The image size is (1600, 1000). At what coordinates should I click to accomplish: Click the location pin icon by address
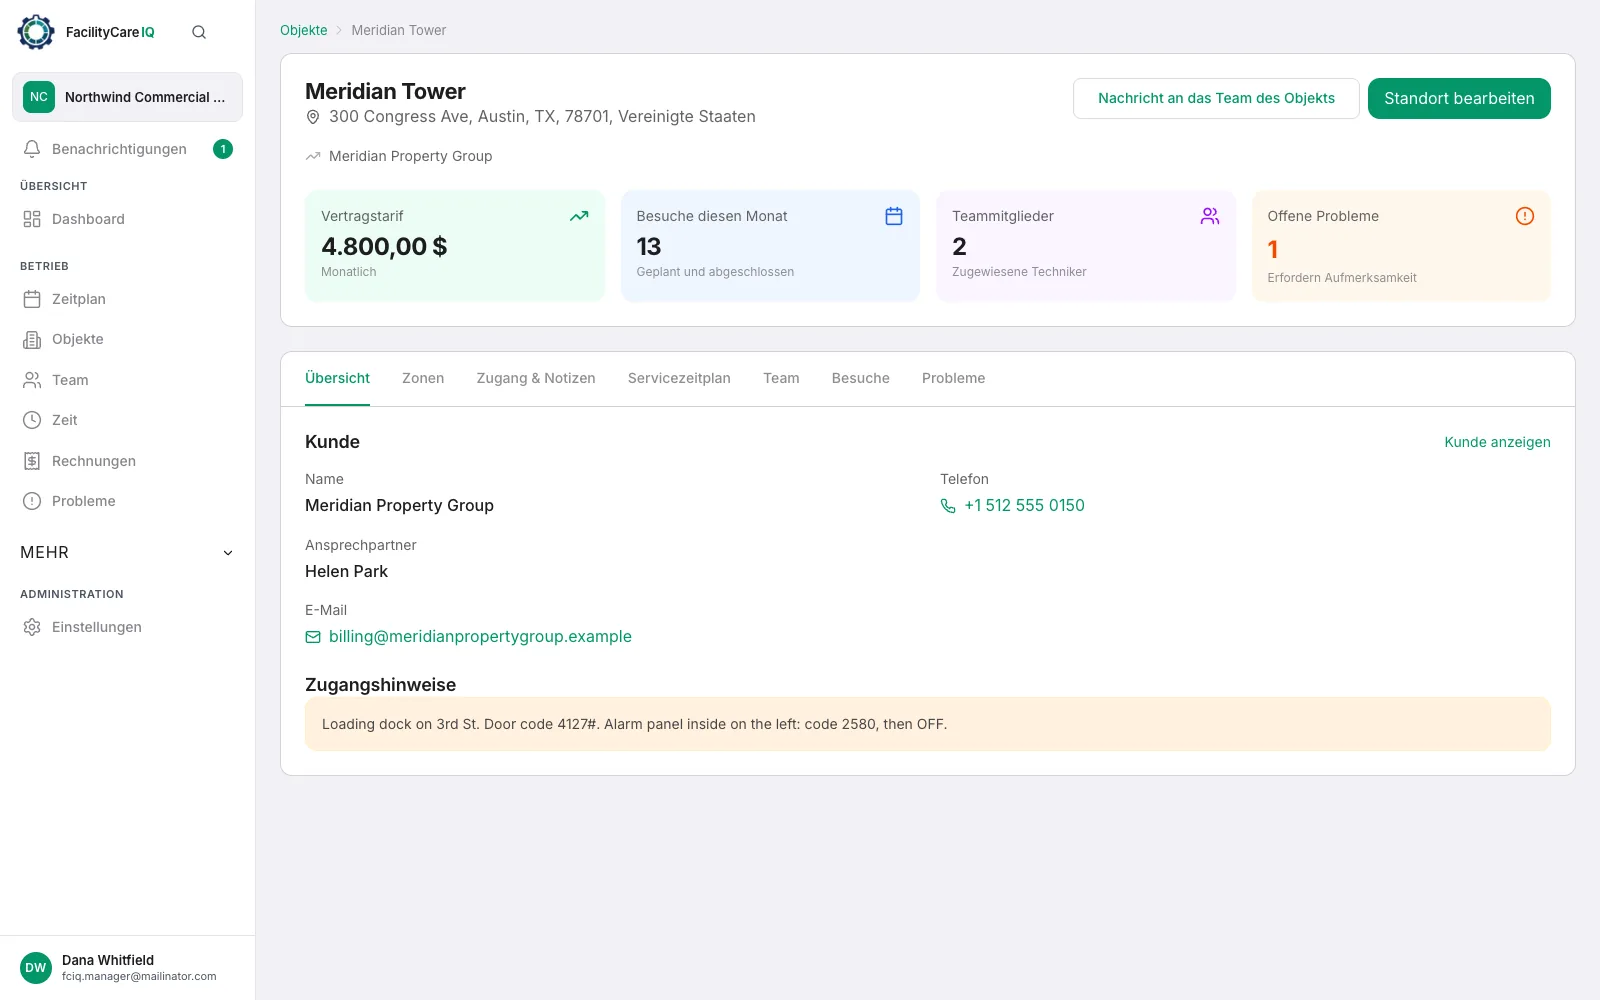(313, 117)
